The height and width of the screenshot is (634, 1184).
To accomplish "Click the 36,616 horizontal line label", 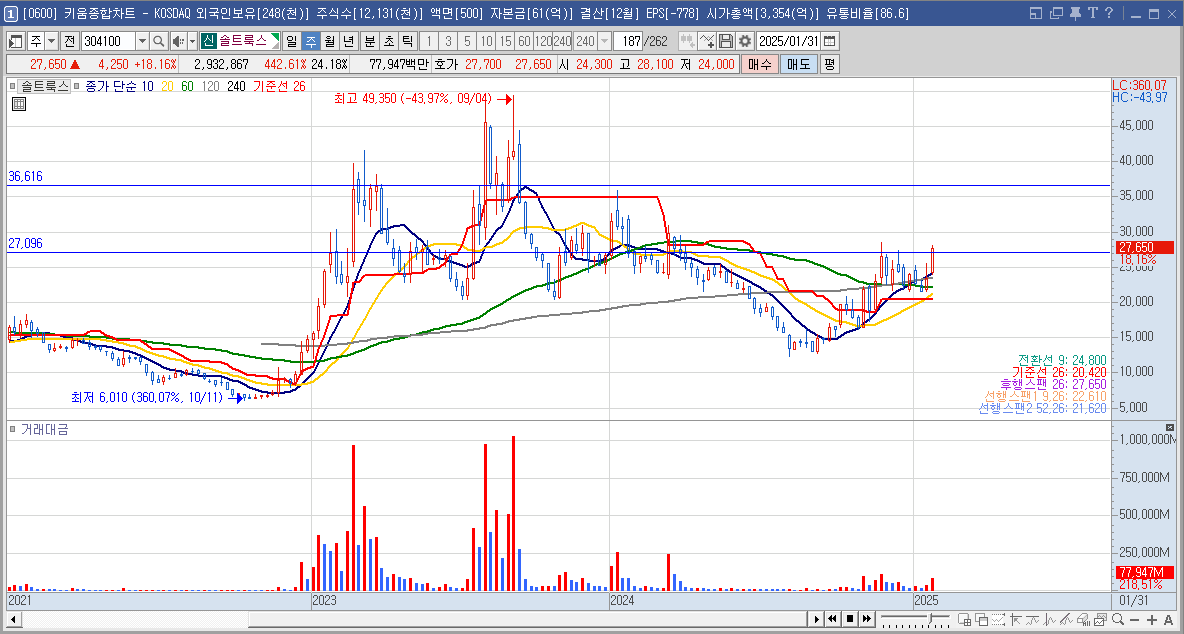I will click(25, 177).
